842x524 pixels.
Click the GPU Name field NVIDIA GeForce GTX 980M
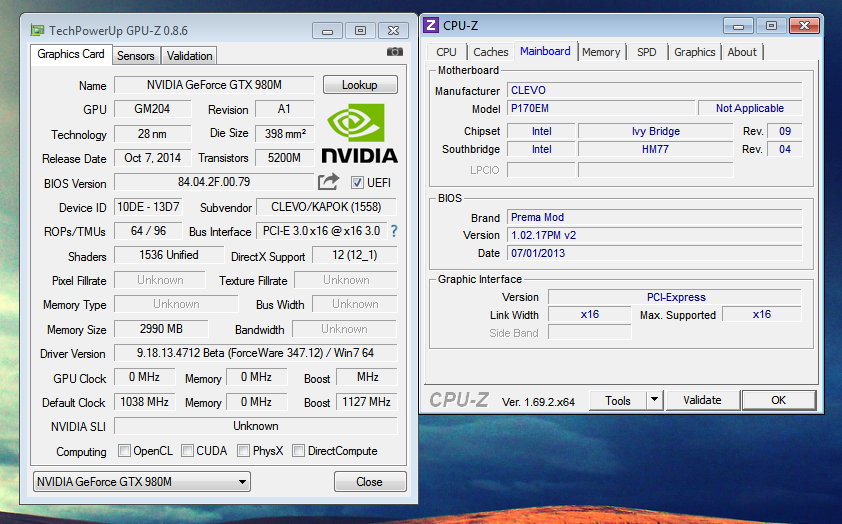pyautogui.click(x=214, y=85)
